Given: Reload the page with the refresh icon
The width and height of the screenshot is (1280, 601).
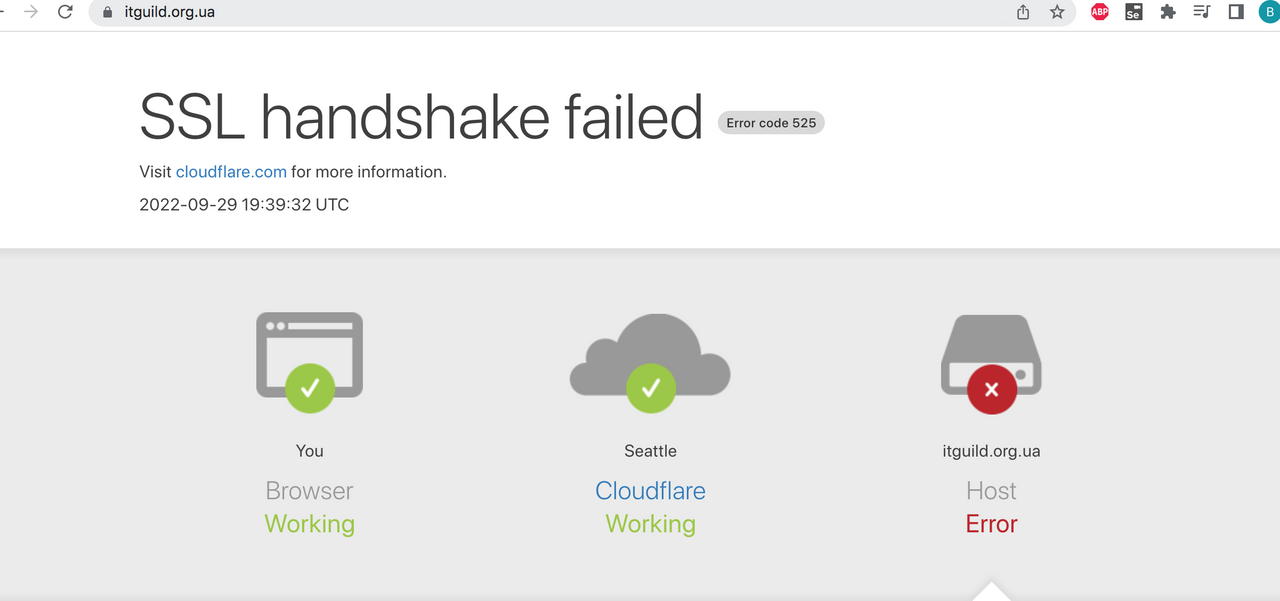Looking at the screenshot, I should pos(66,12).
